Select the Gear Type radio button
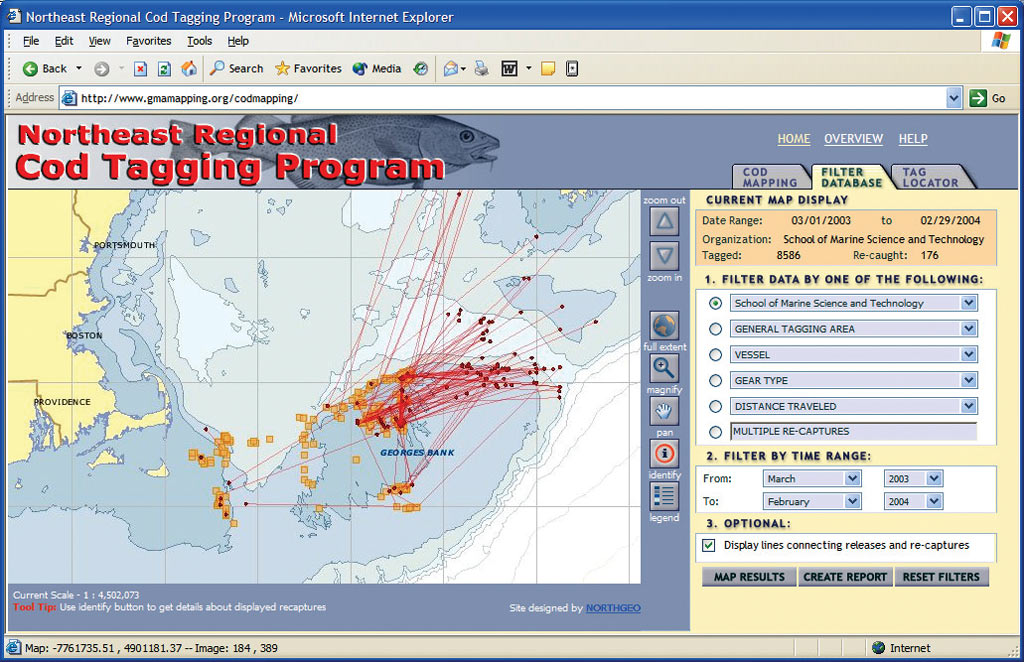This screenshot has width=1024, height=662. pyautogui.click(x=716, y=381)
